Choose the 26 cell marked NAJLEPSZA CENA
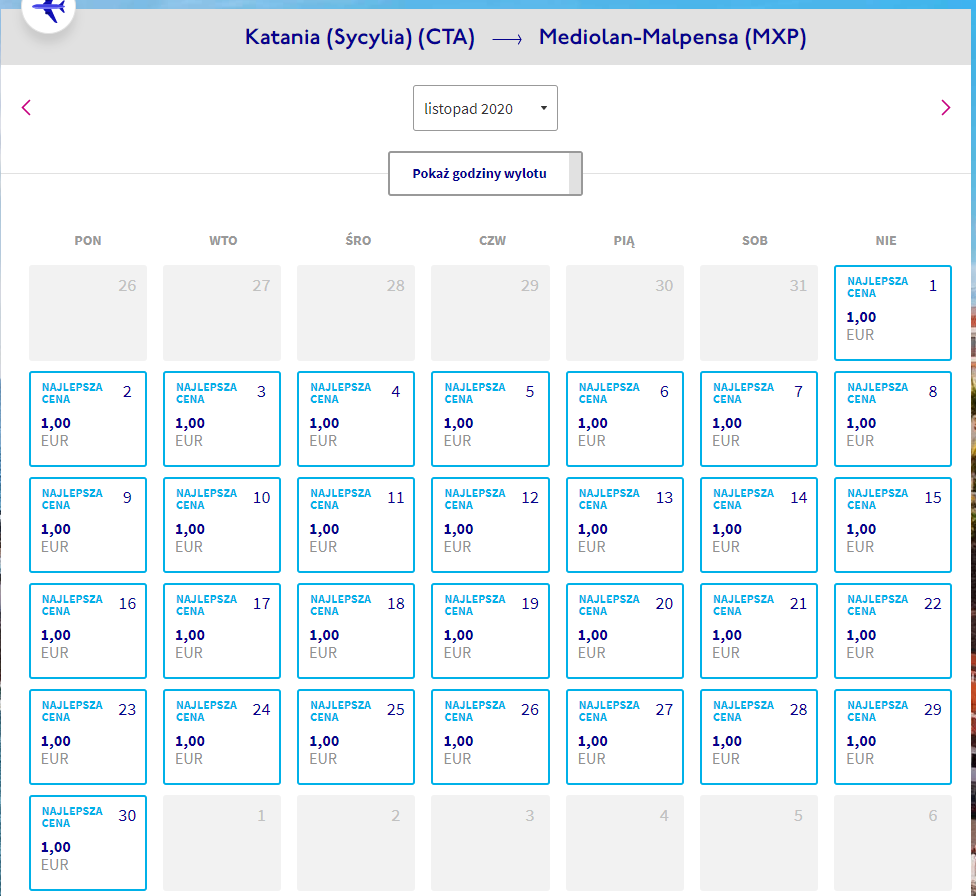 coord(490,737)
